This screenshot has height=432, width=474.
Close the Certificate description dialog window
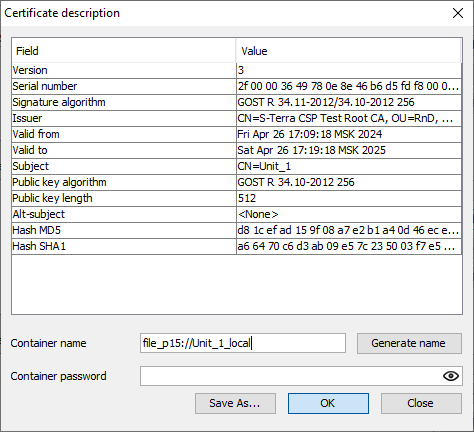[x=458, y=13]
